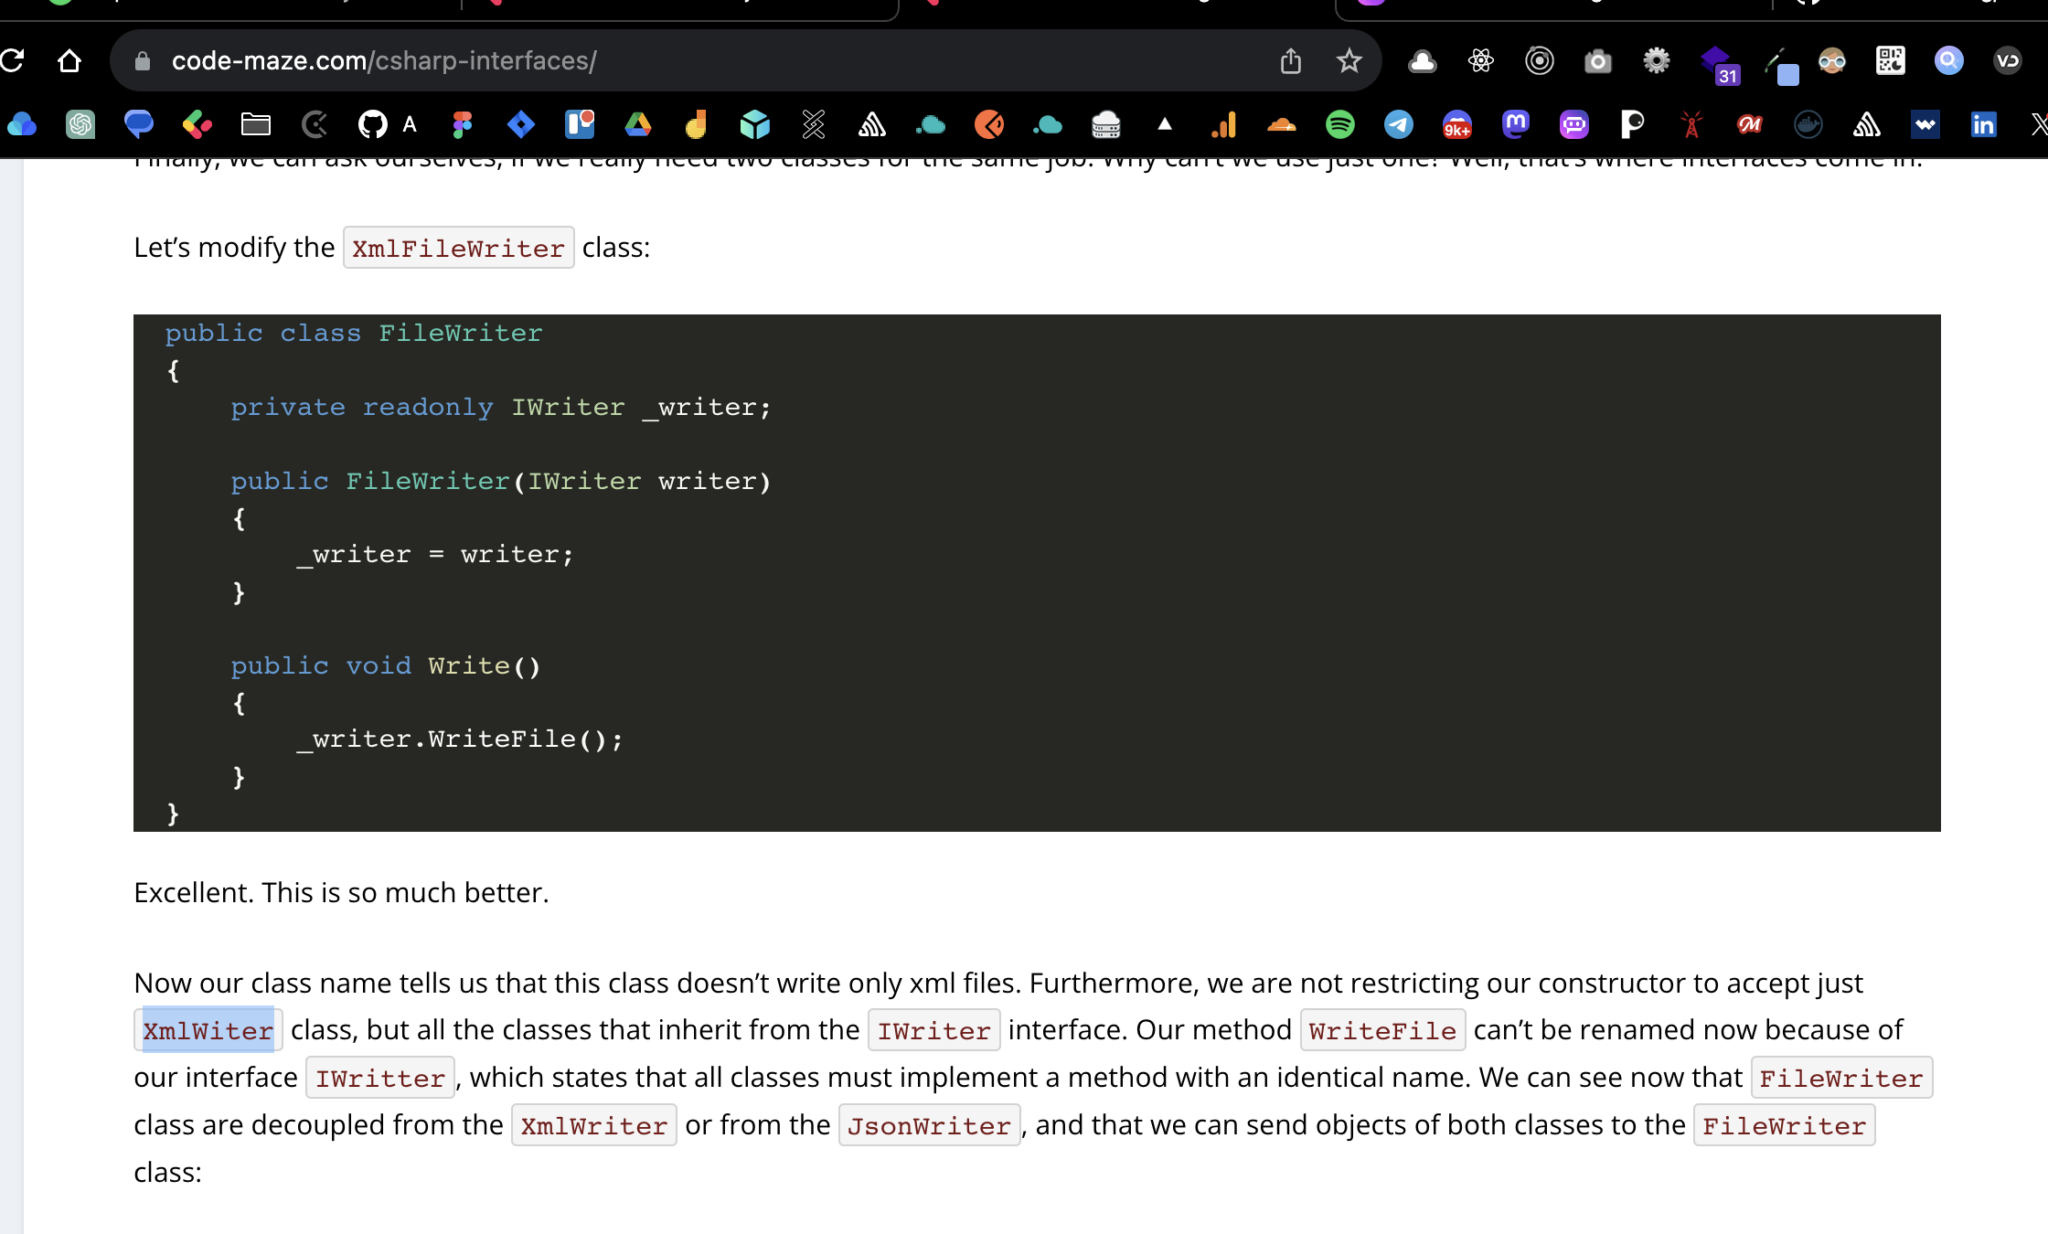Open the Mastodon bookmark
Image resolution: width=2048 pixels, height=1234 pixels.
pyautogui.click(x=1516, y=125)
